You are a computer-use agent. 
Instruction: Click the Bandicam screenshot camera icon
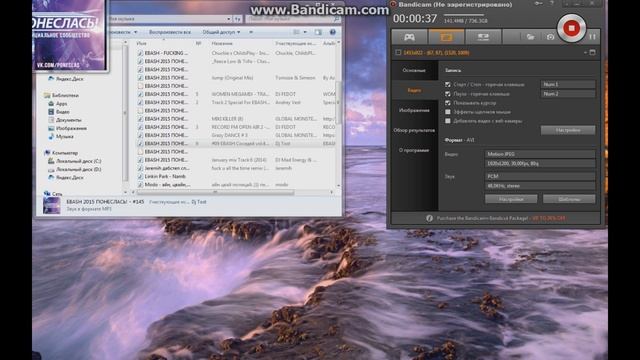pyautogui.click(x=550, y=37)
